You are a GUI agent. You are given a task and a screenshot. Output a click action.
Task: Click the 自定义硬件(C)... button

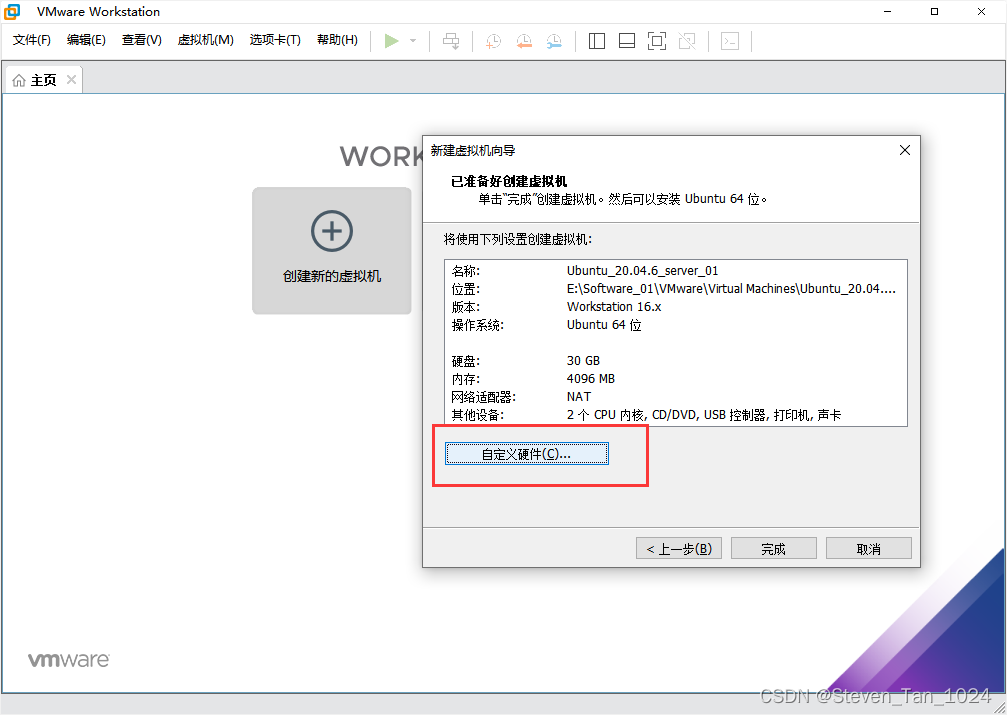[527, 454]
